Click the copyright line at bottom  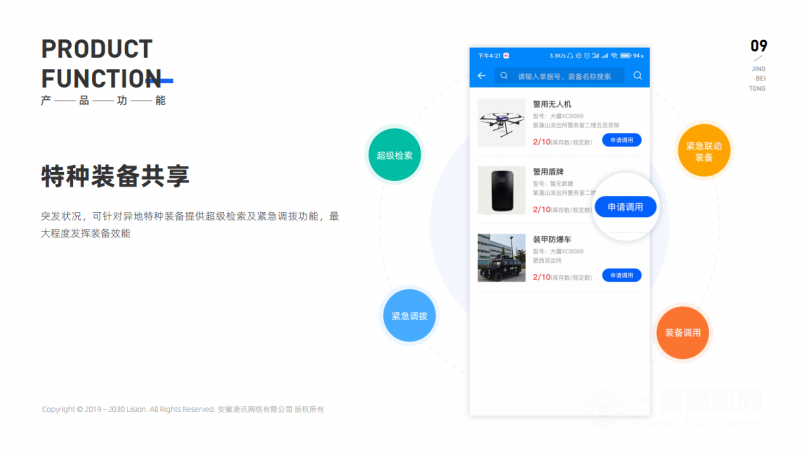[183, 409]
